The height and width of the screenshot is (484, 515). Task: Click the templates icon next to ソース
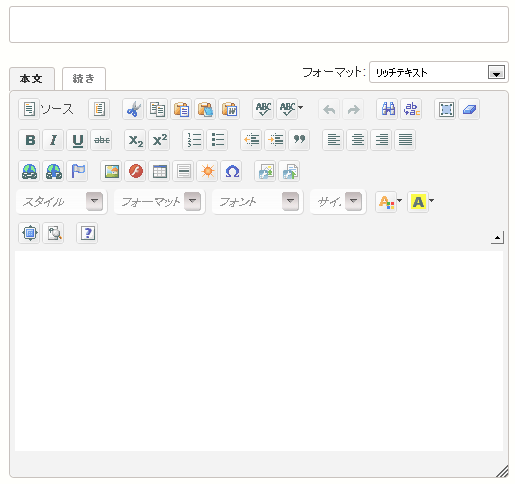[99, 109]
